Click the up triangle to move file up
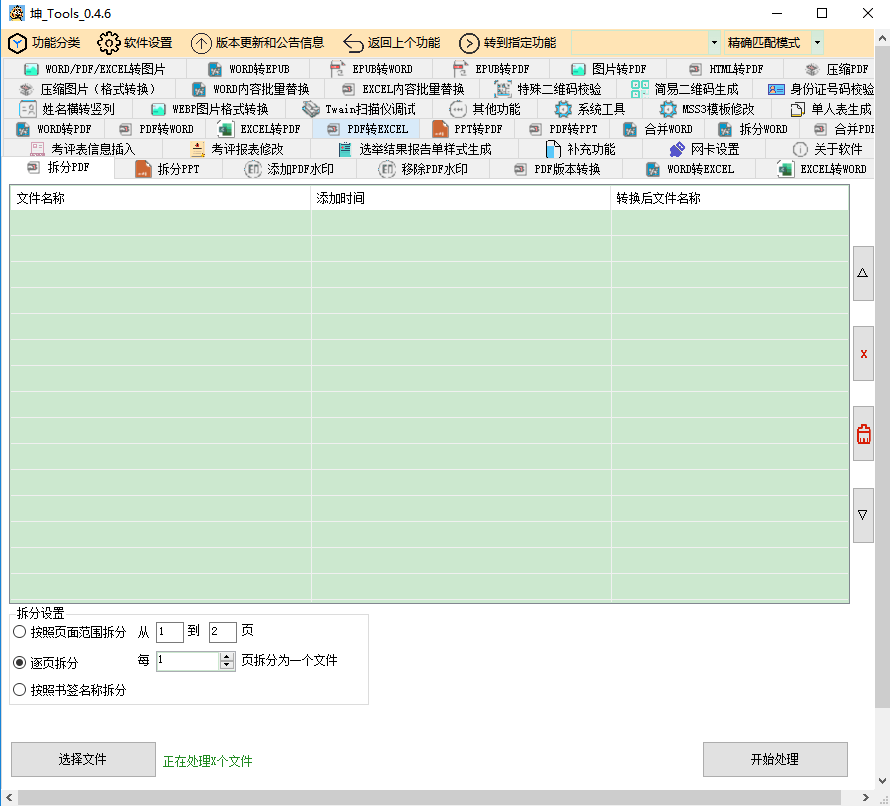 [x=862, y=272]
